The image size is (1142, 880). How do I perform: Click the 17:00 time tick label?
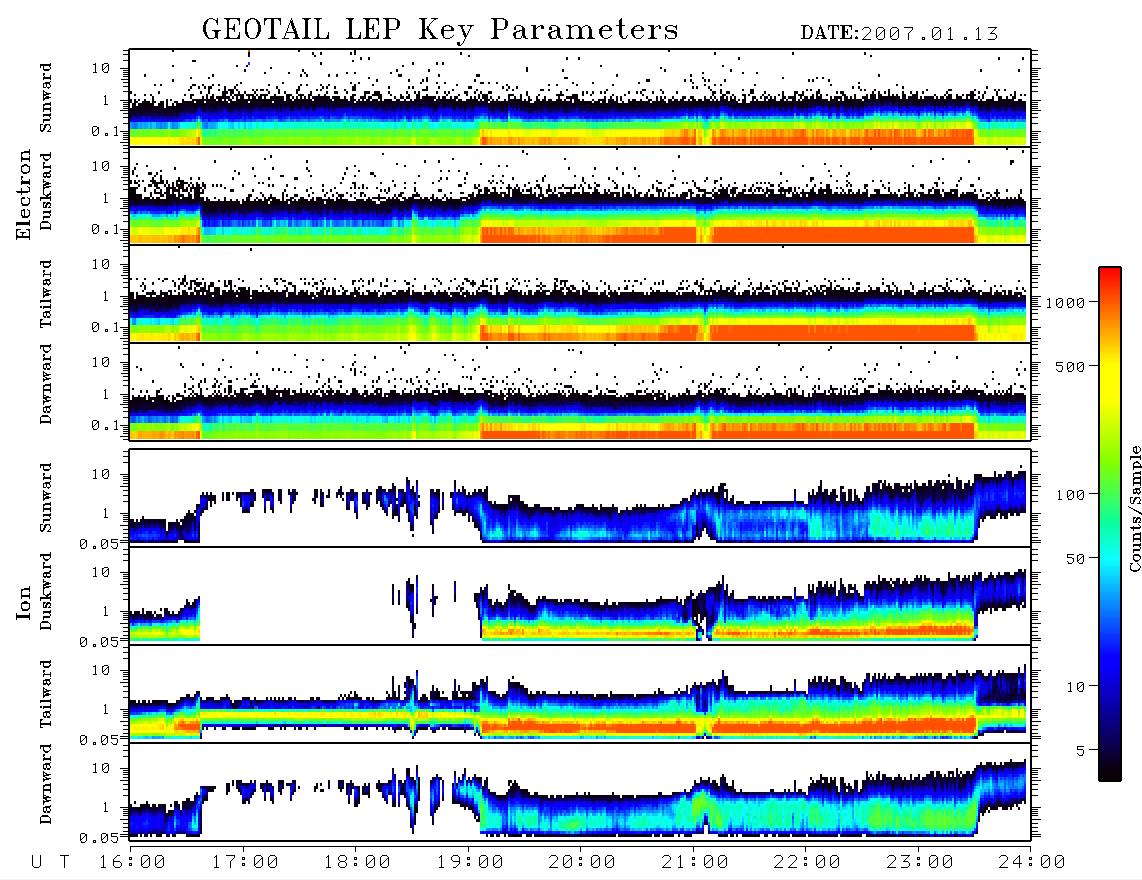click(245, 862)
